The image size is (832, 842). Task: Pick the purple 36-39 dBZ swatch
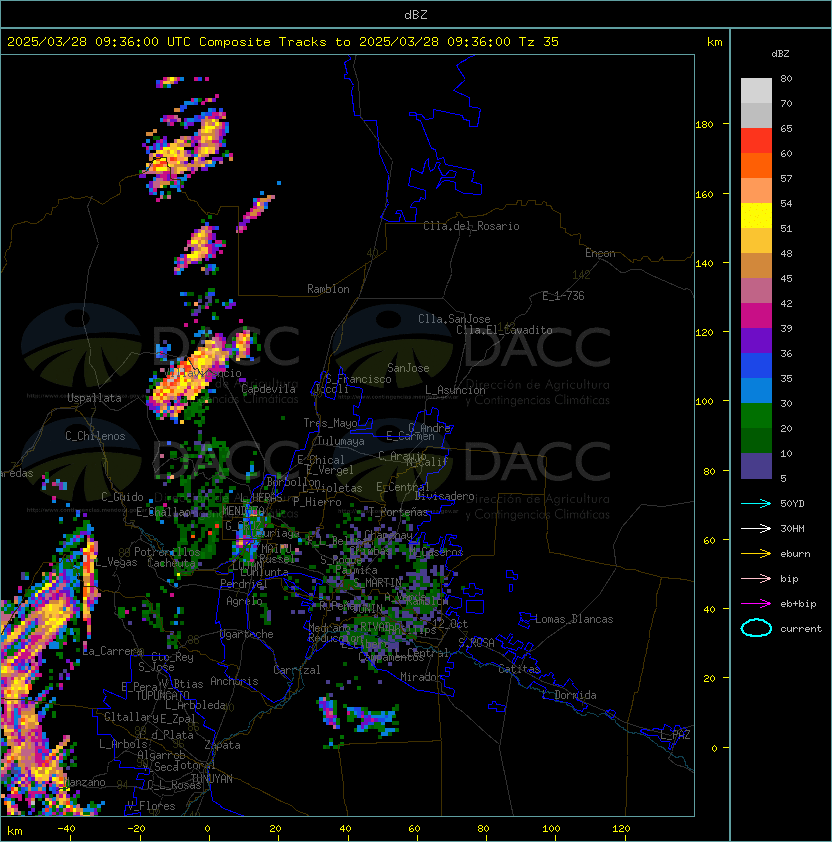point(756,340)
